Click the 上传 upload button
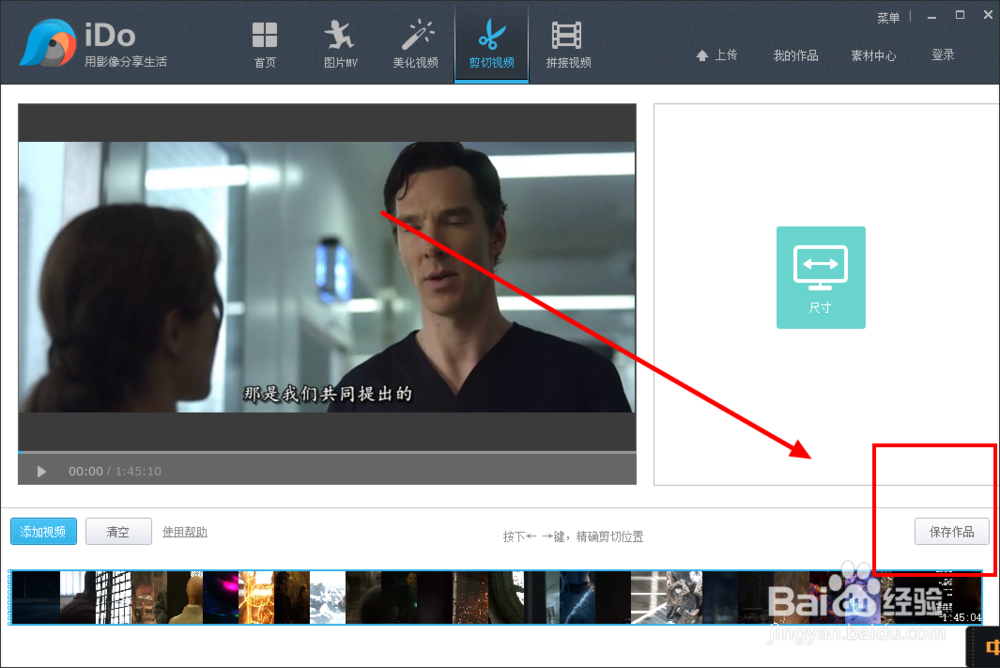This screenshot has height=668, width=1000. (717, 56)
